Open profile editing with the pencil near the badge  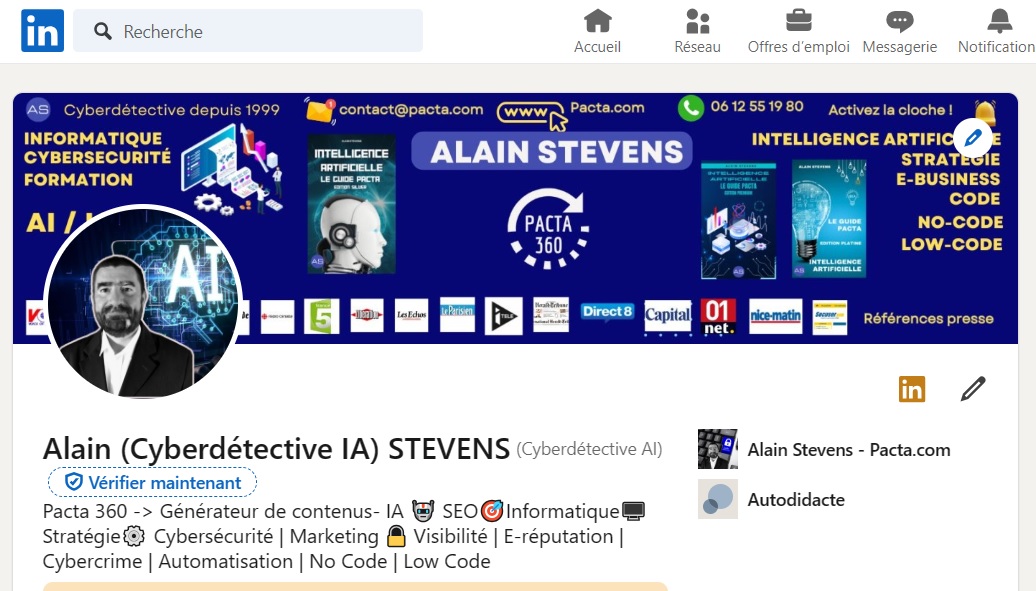(972, 388)
